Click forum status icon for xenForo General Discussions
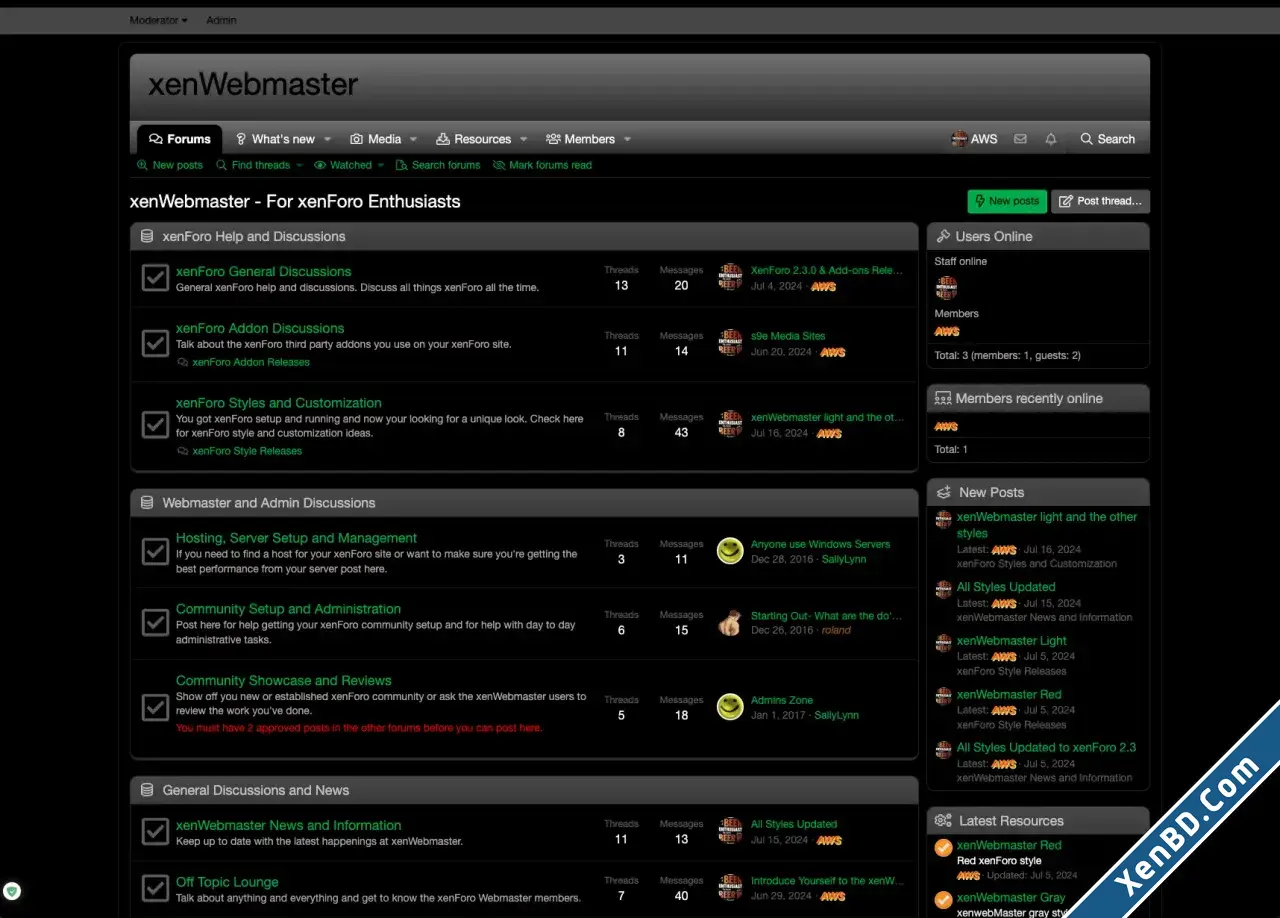 coord(155,278)
